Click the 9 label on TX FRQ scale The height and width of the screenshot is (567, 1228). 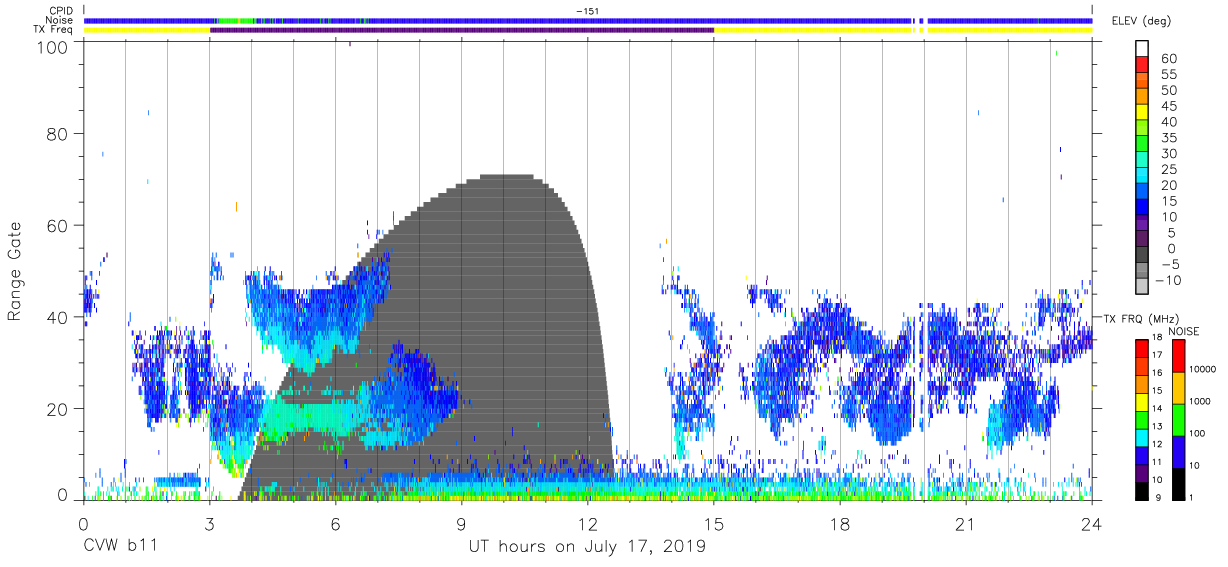pos(1158,497)
